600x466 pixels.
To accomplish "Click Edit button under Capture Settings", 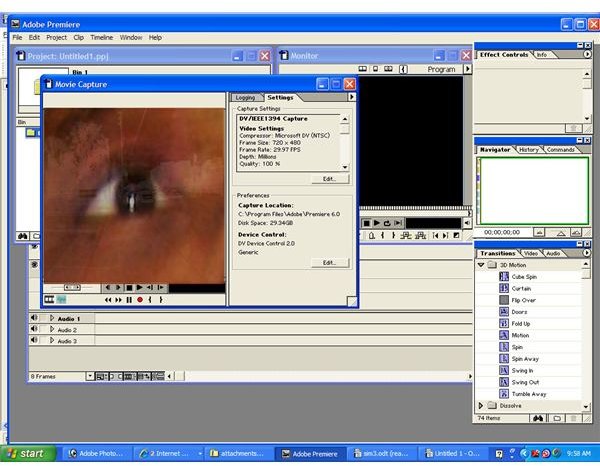I will (330, 179).
